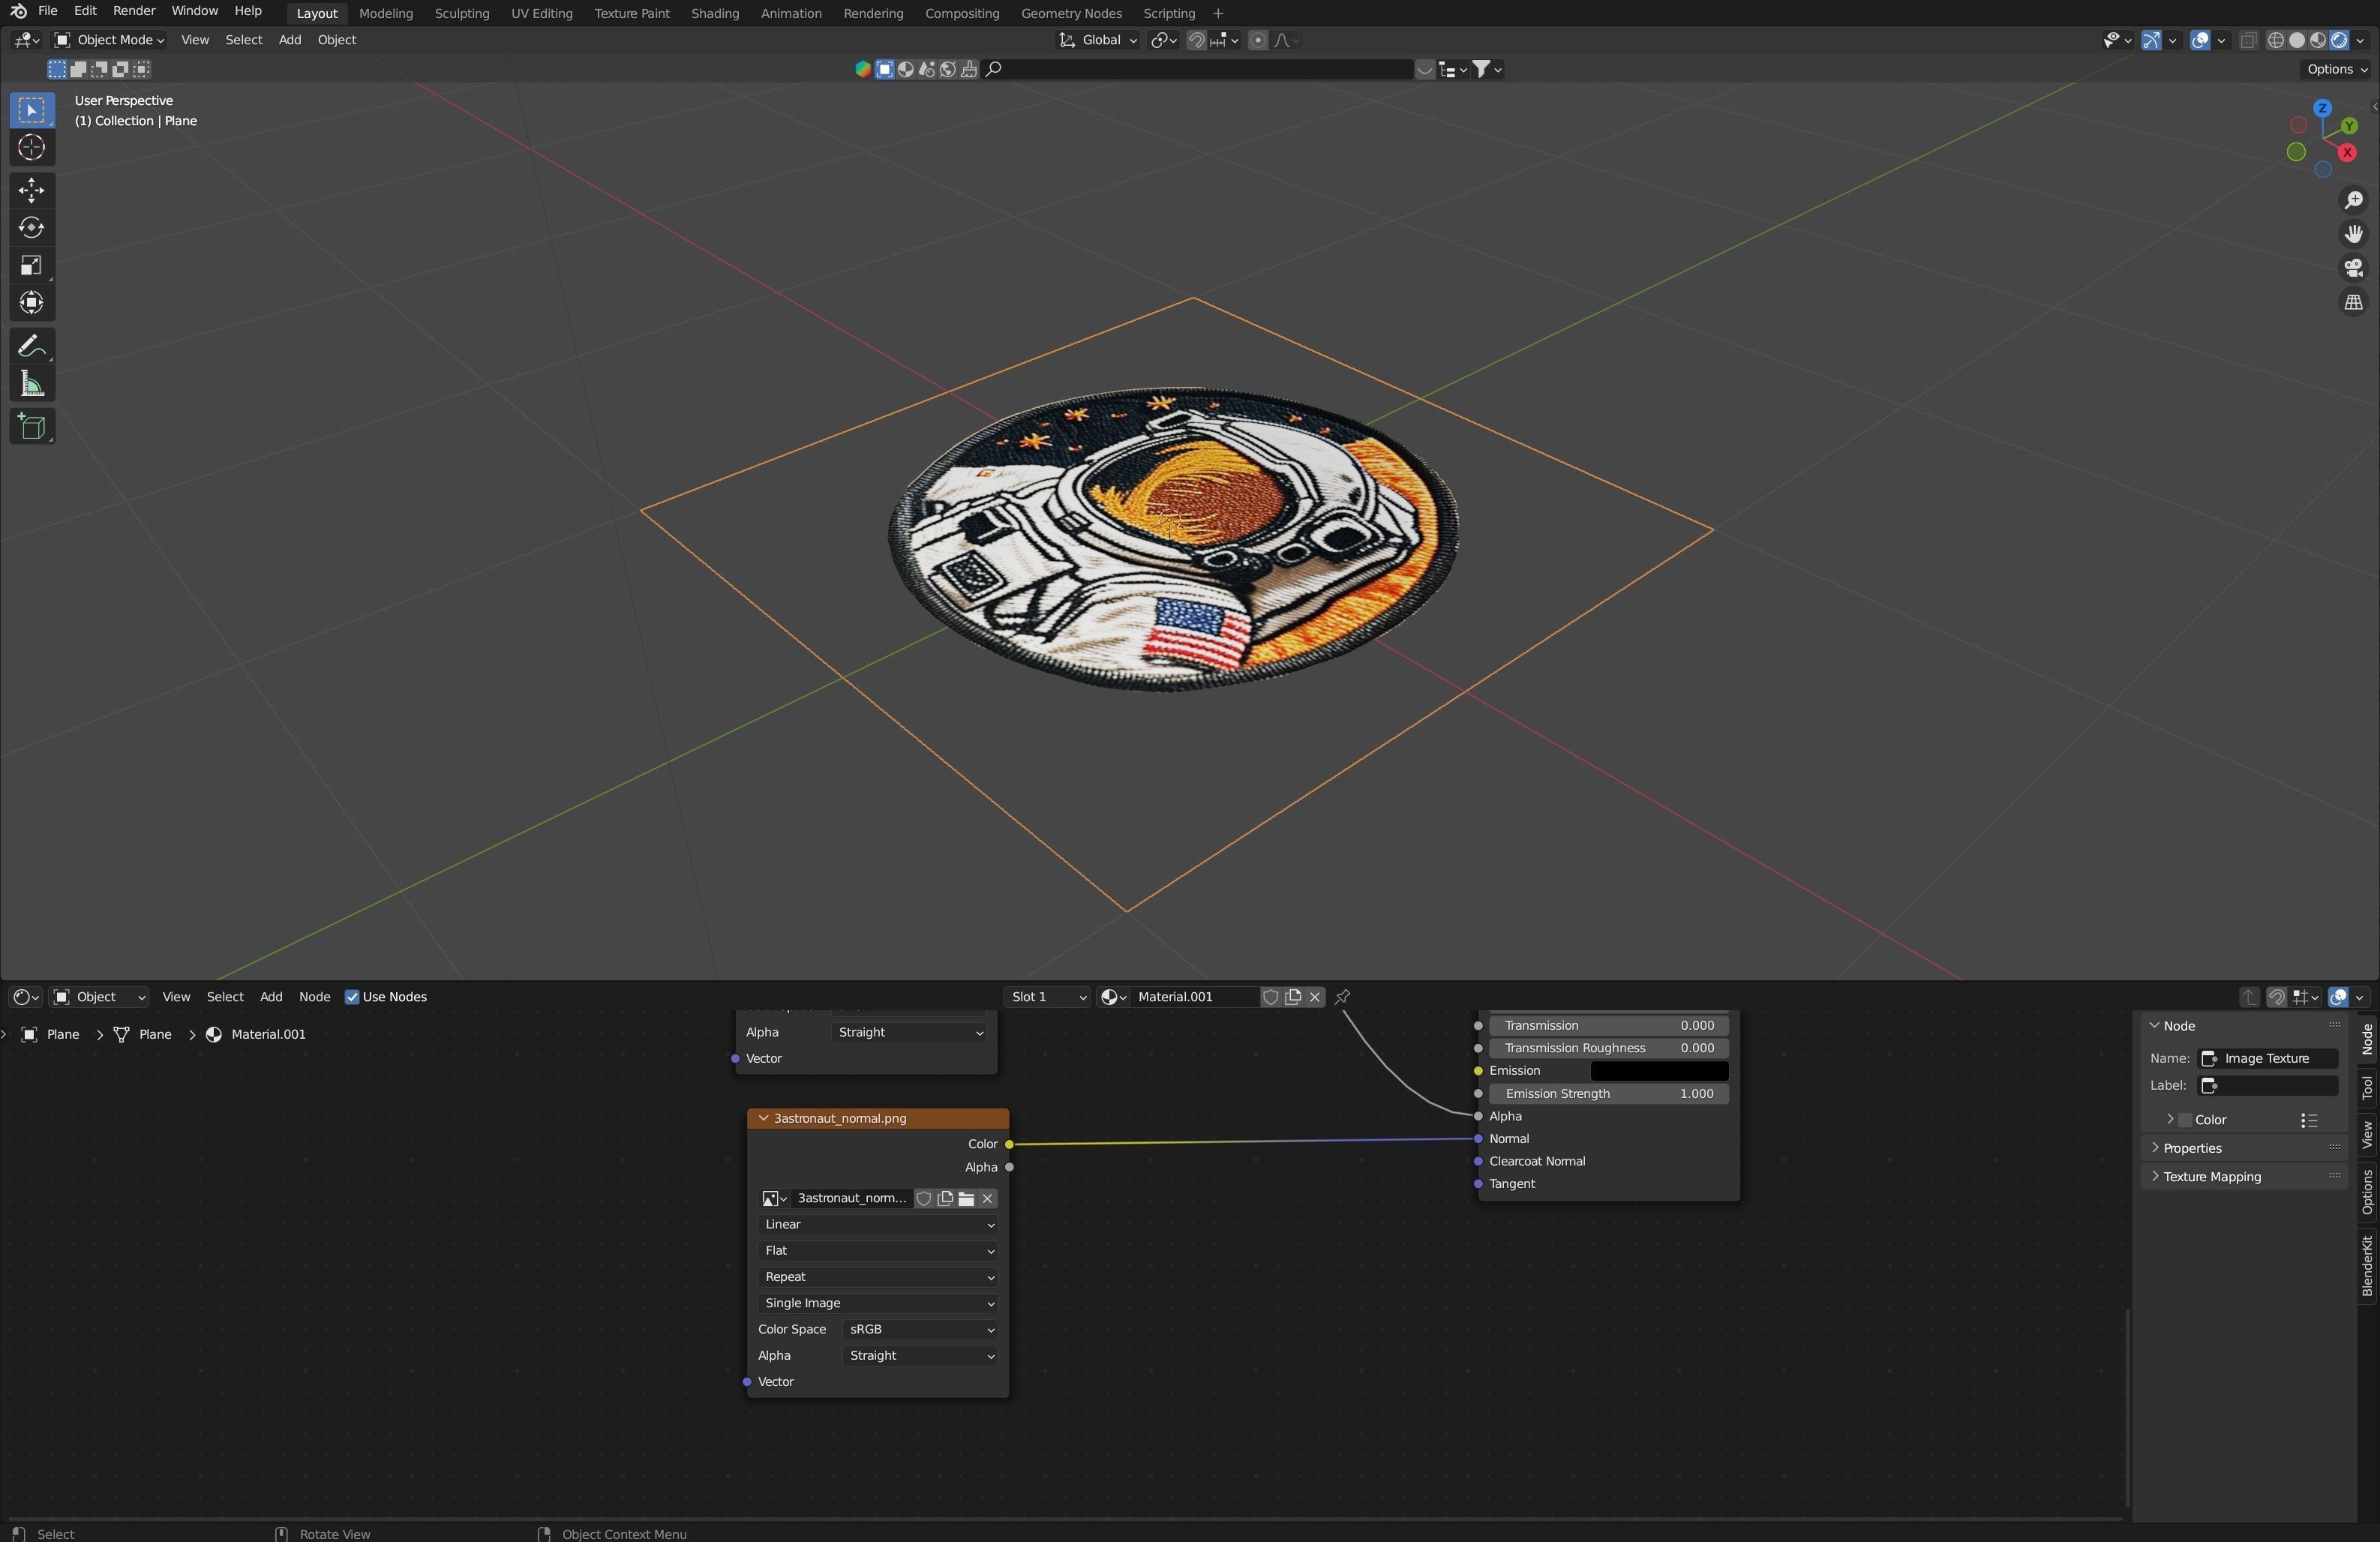Click the Emission black color swatch

(1659, 1071)
